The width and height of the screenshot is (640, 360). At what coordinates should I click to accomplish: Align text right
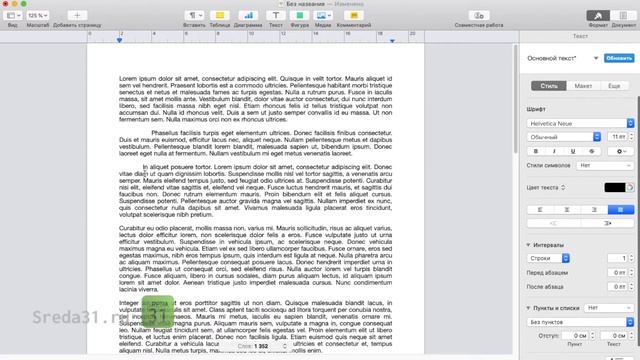click(594, 209)
